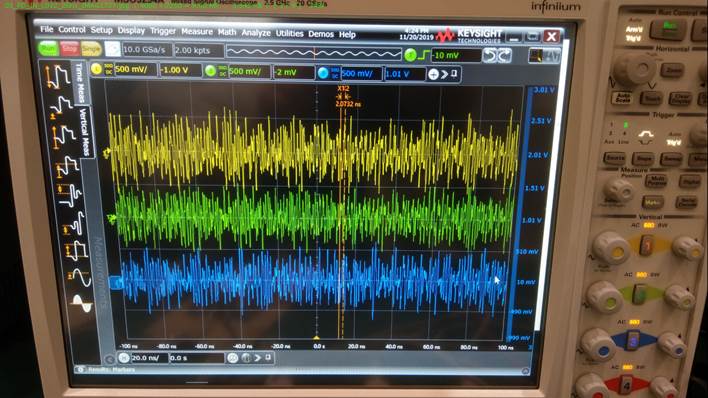Click the red Stop acquisition button
This screenshot has height=398, width=708.
(x=70, y=48)
